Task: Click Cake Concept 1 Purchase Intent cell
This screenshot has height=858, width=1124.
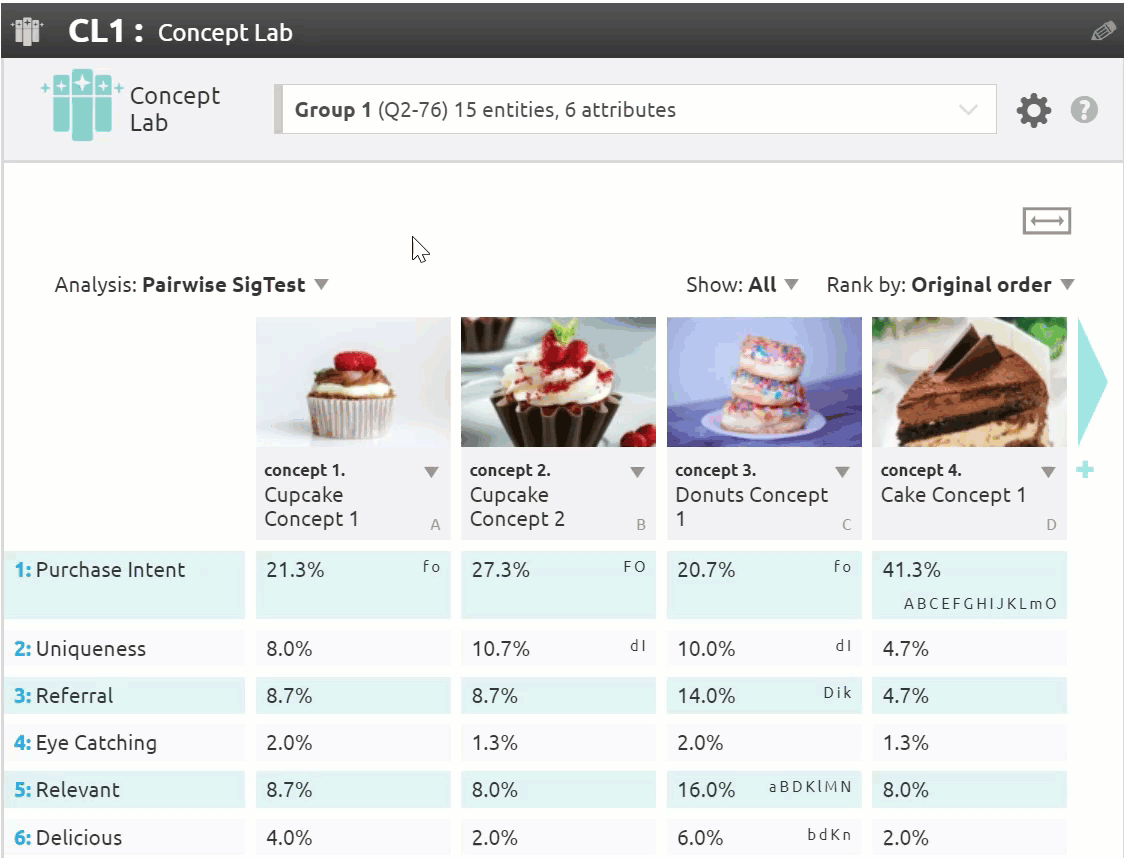Action: [968, 584]
